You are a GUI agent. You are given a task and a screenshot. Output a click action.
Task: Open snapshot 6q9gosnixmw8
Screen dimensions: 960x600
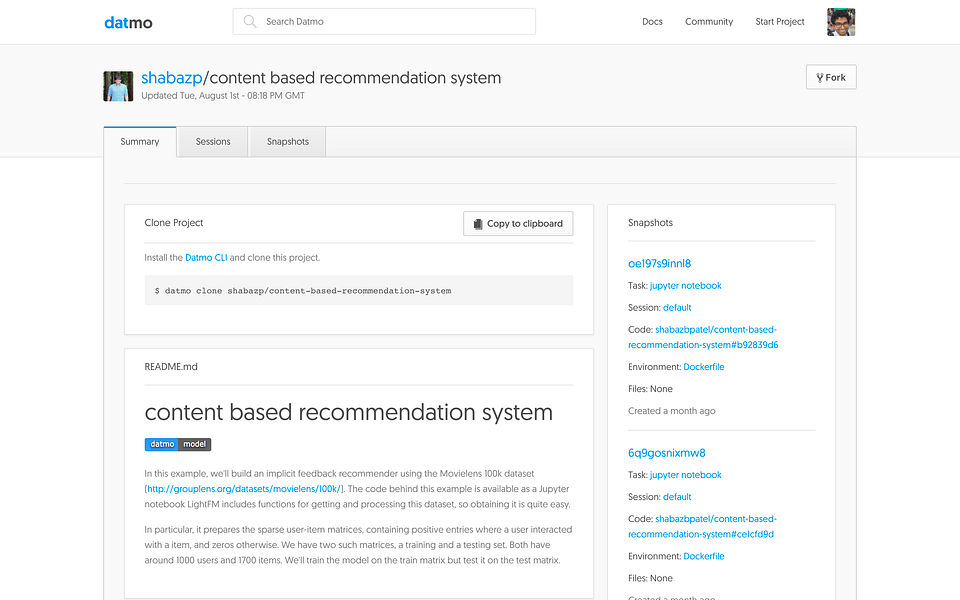[x=667, y=453]
